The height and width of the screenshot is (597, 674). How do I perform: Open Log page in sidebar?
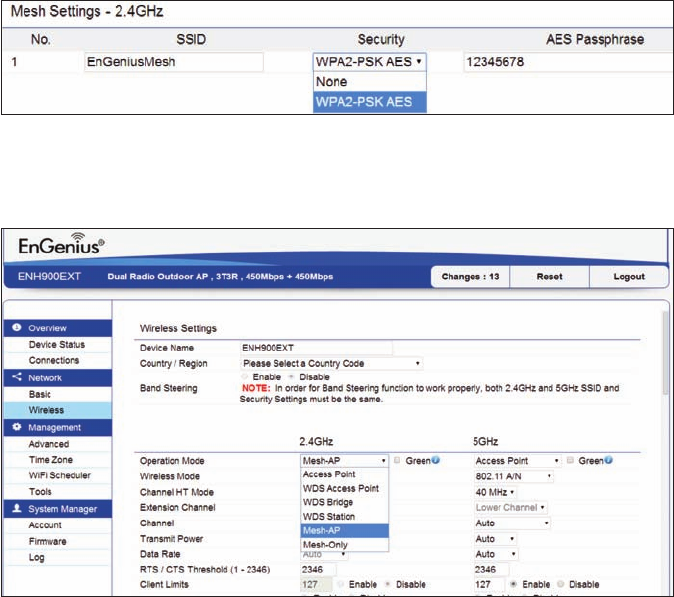point(37,557)
